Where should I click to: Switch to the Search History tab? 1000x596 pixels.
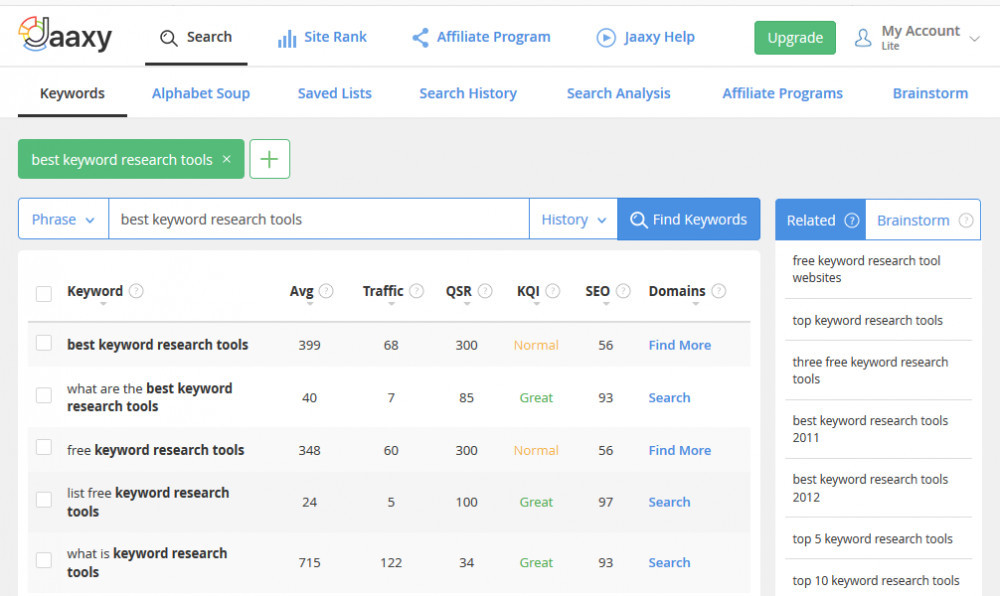coord(468,94)
